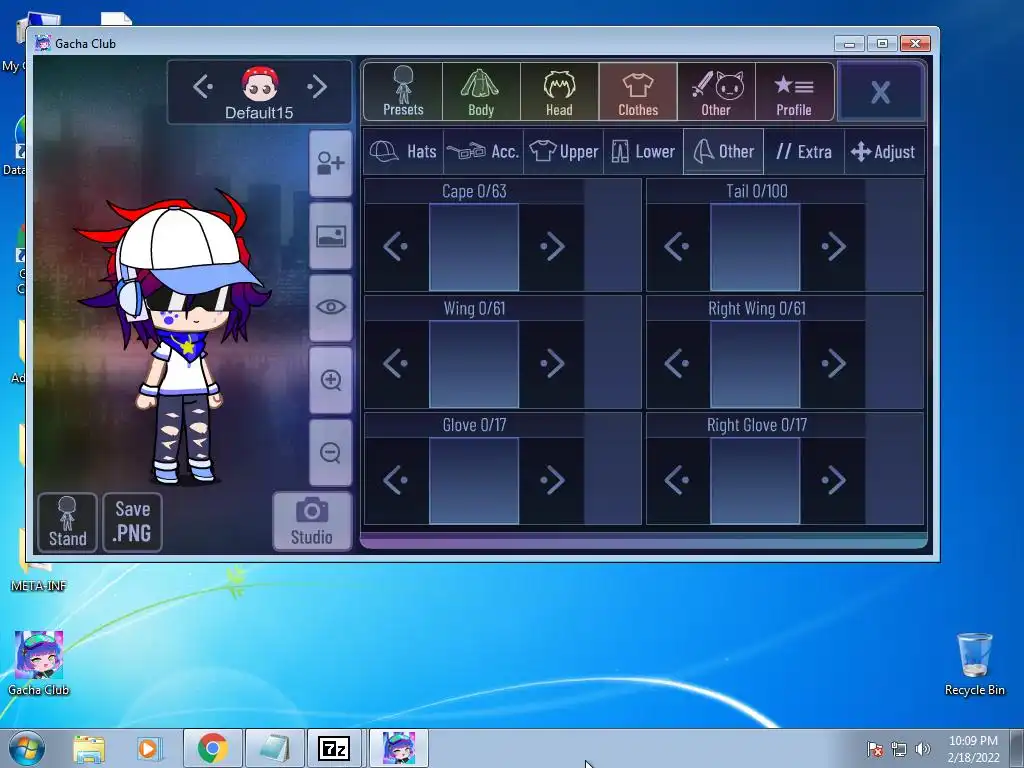Open the notepad app on taskbar
Image resolution: width=1024 pixels, height=768 pixels.
274,748
